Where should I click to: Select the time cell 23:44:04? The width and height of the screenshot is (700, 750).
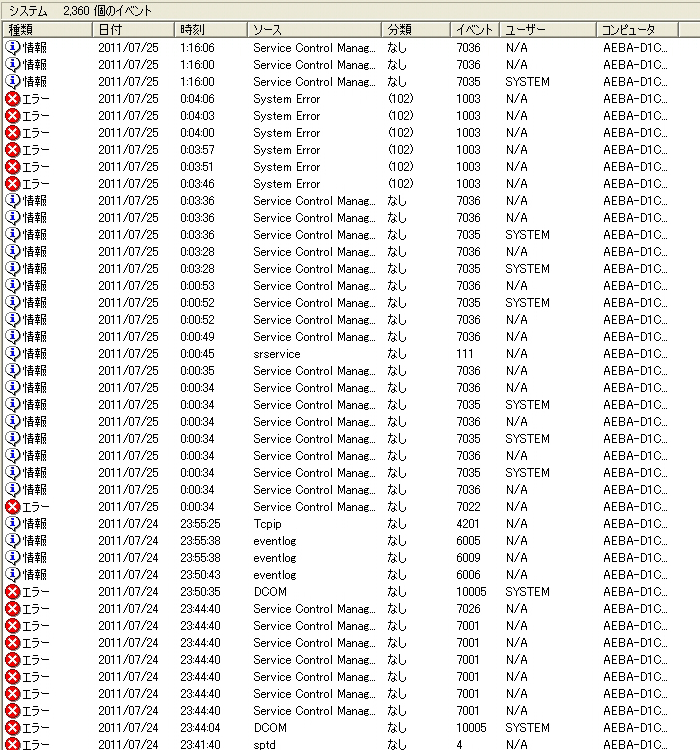200,728
